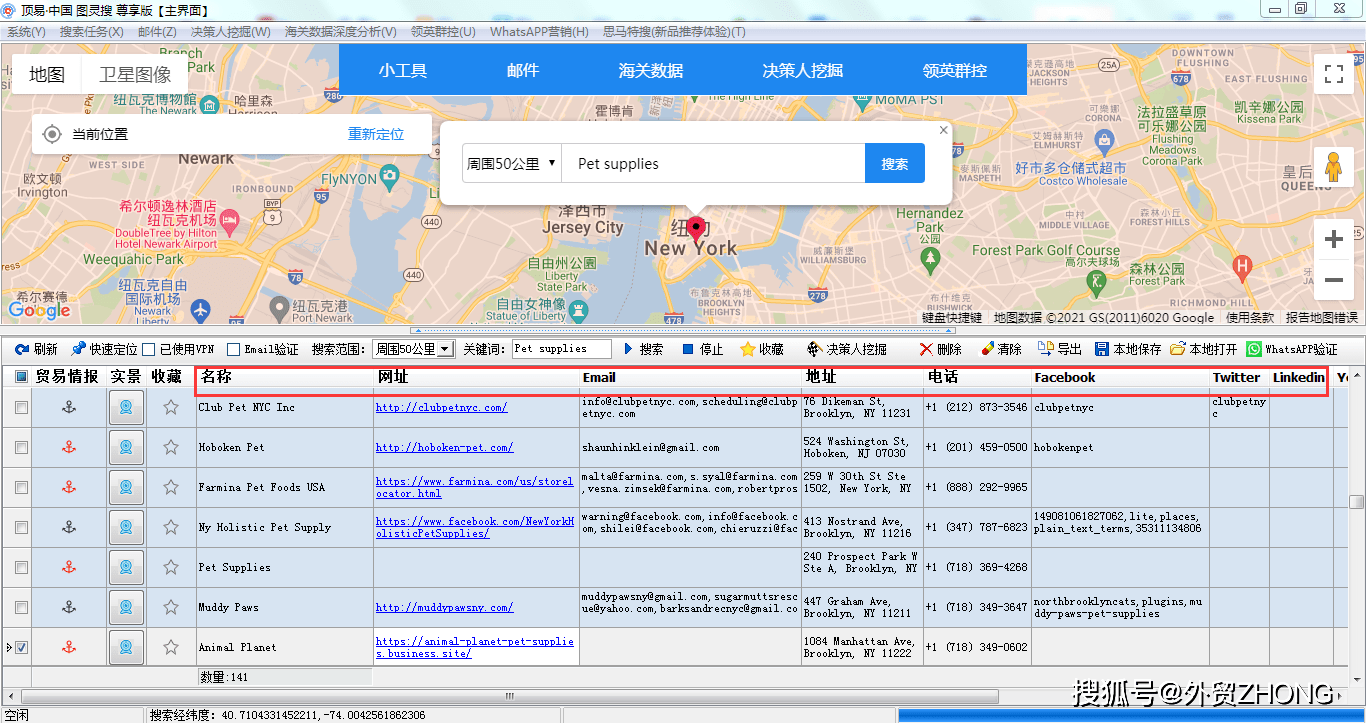Open the Street View pegman on the map
Screen dimensions: 1366x723
point(1333,167)
